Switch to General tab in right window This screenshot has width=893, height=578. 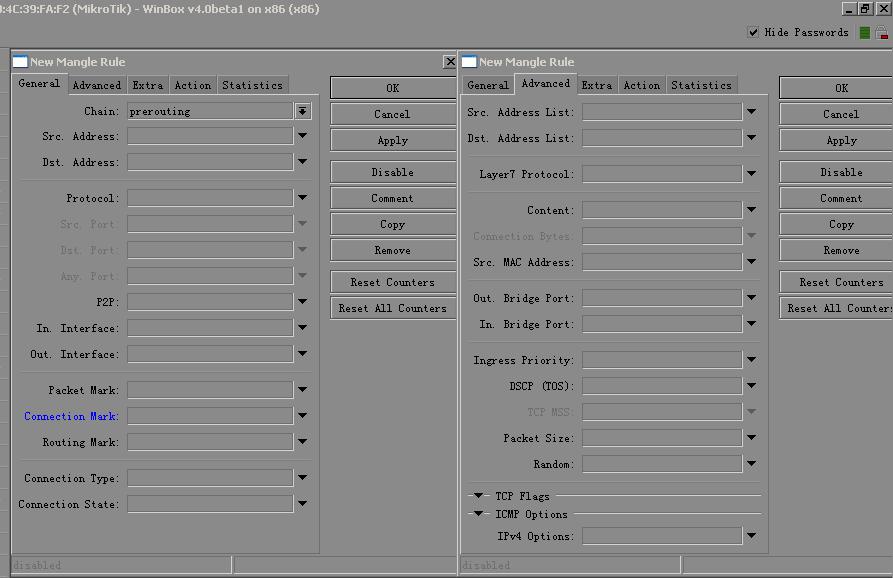pos(488,85)
